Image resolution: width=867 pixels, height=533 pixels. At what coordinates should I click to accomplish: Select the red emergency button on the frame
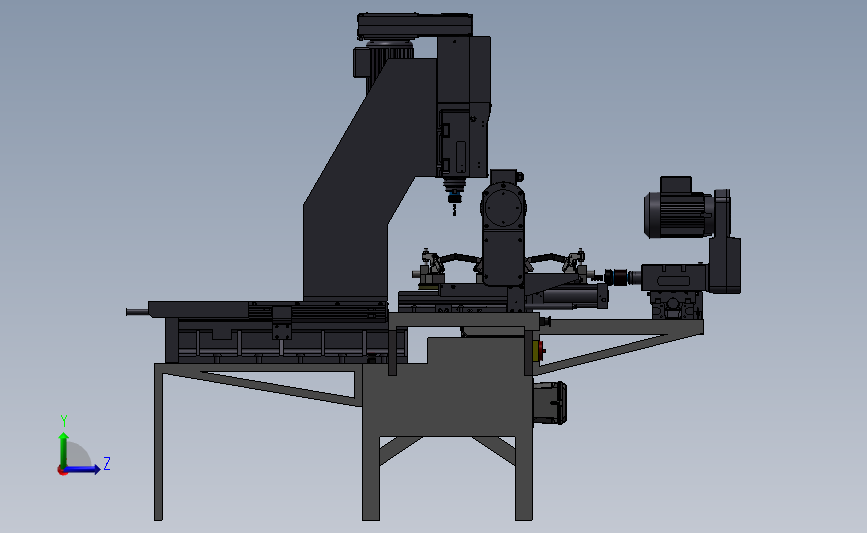[540, 350]
